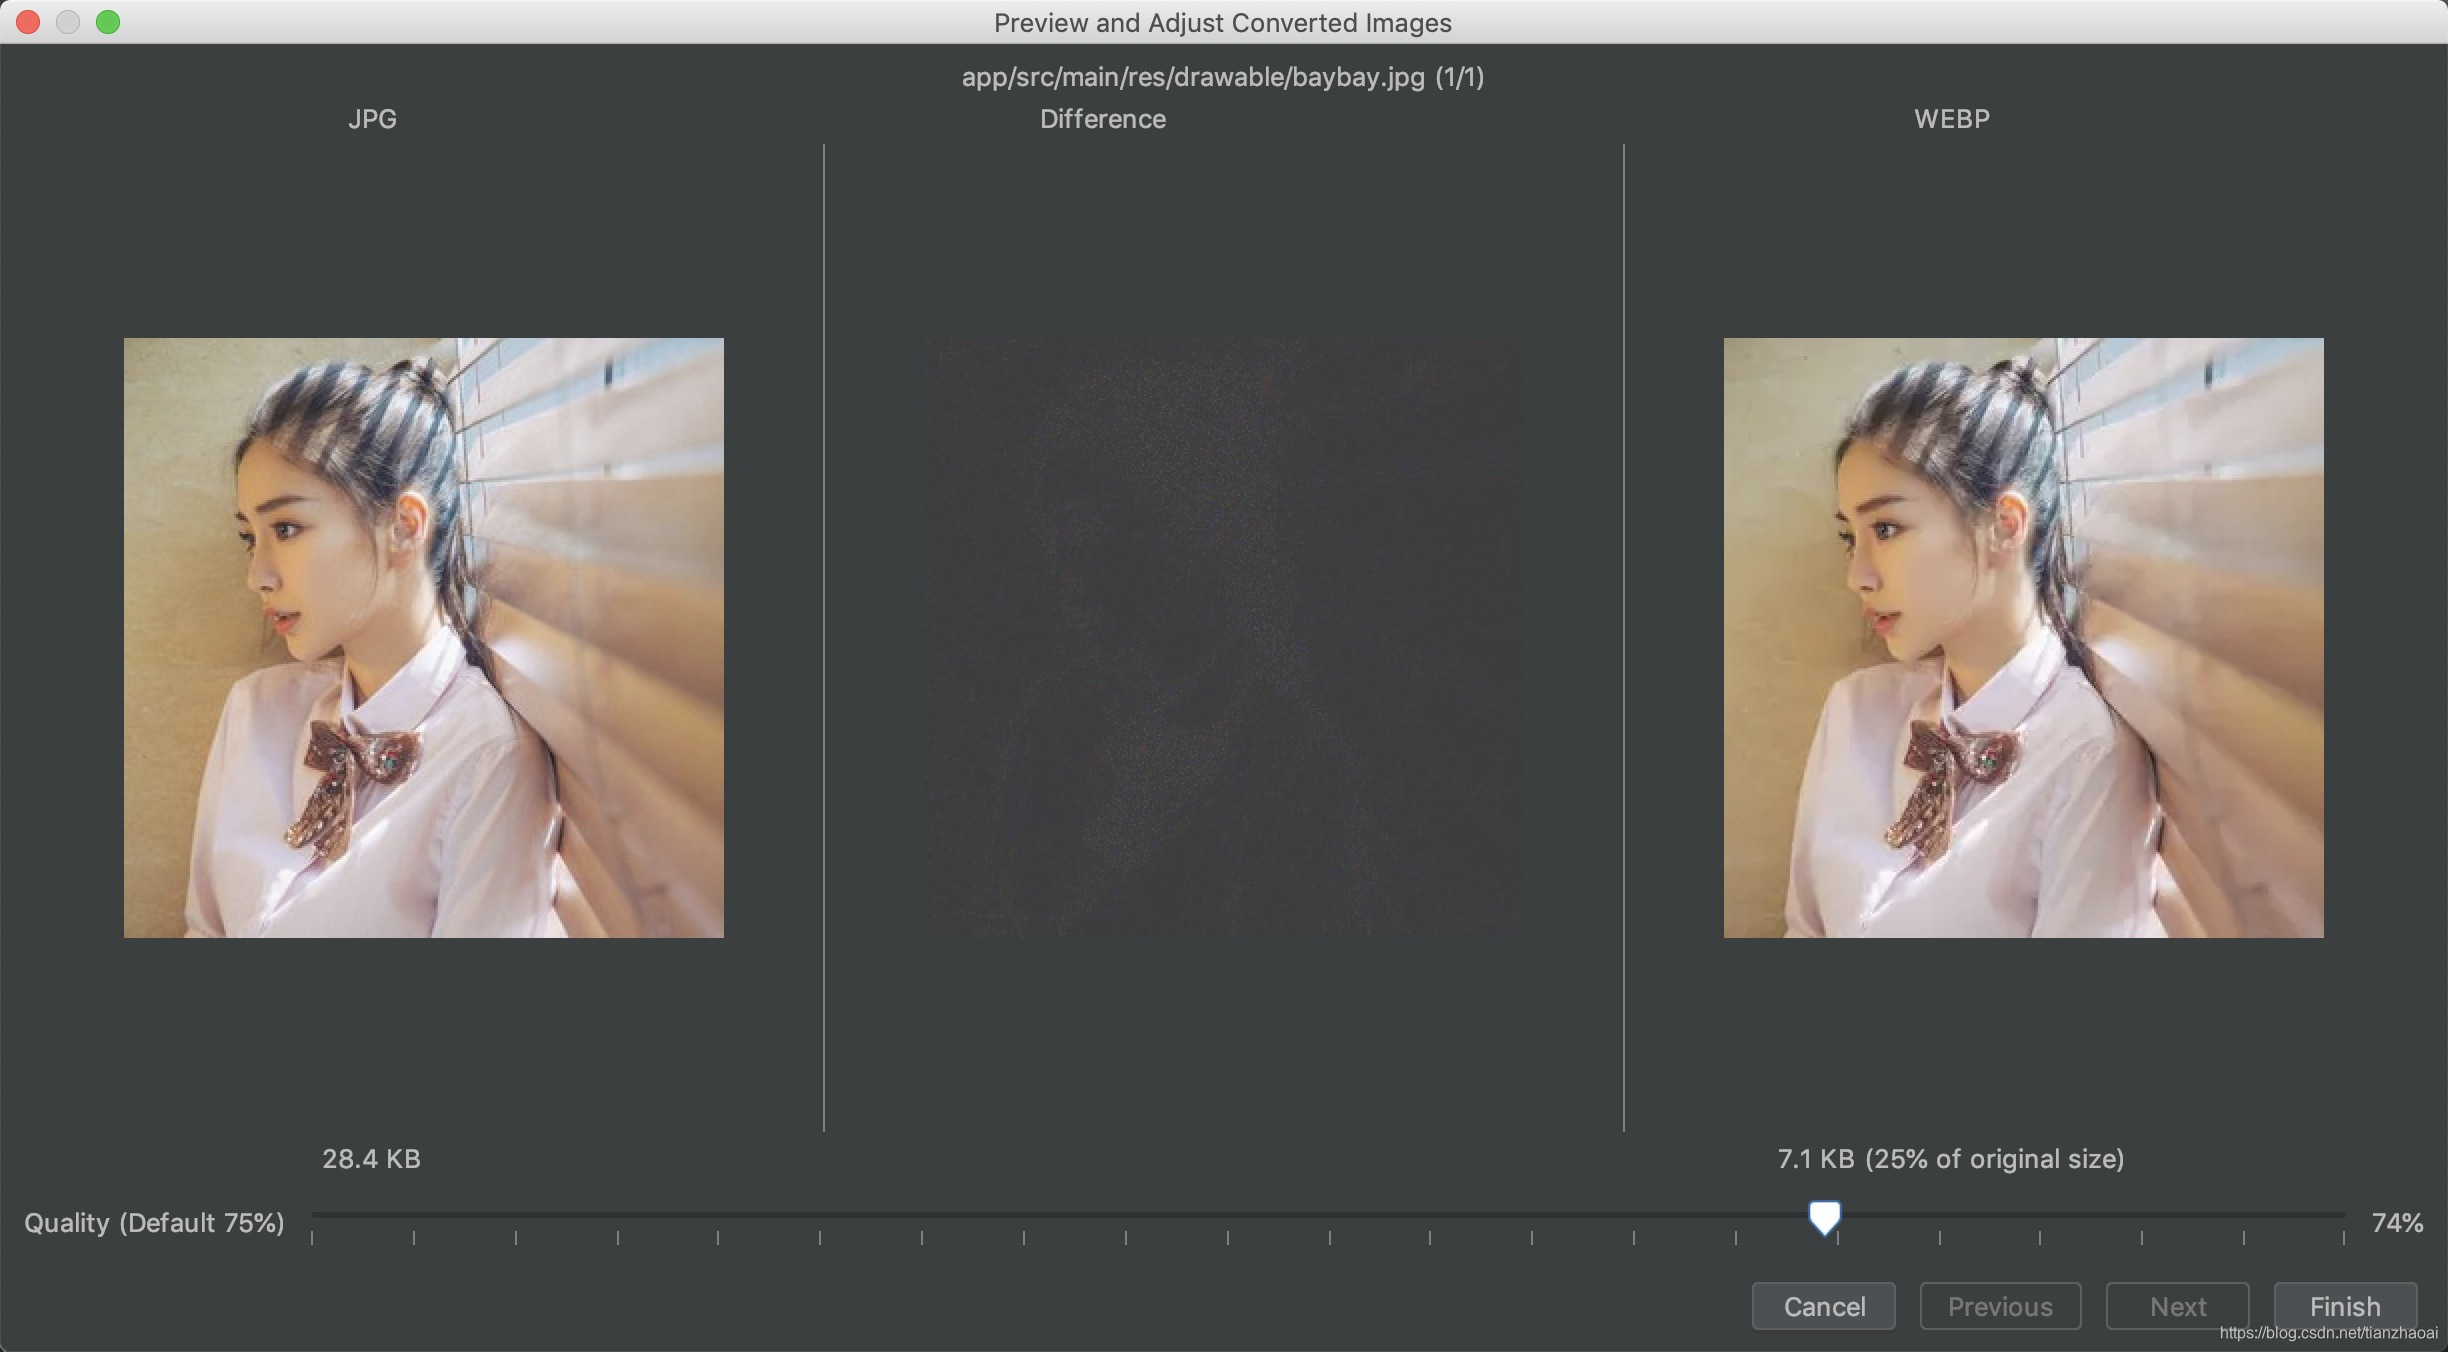
Task: Click the JPG column header label
Action: 372,119
